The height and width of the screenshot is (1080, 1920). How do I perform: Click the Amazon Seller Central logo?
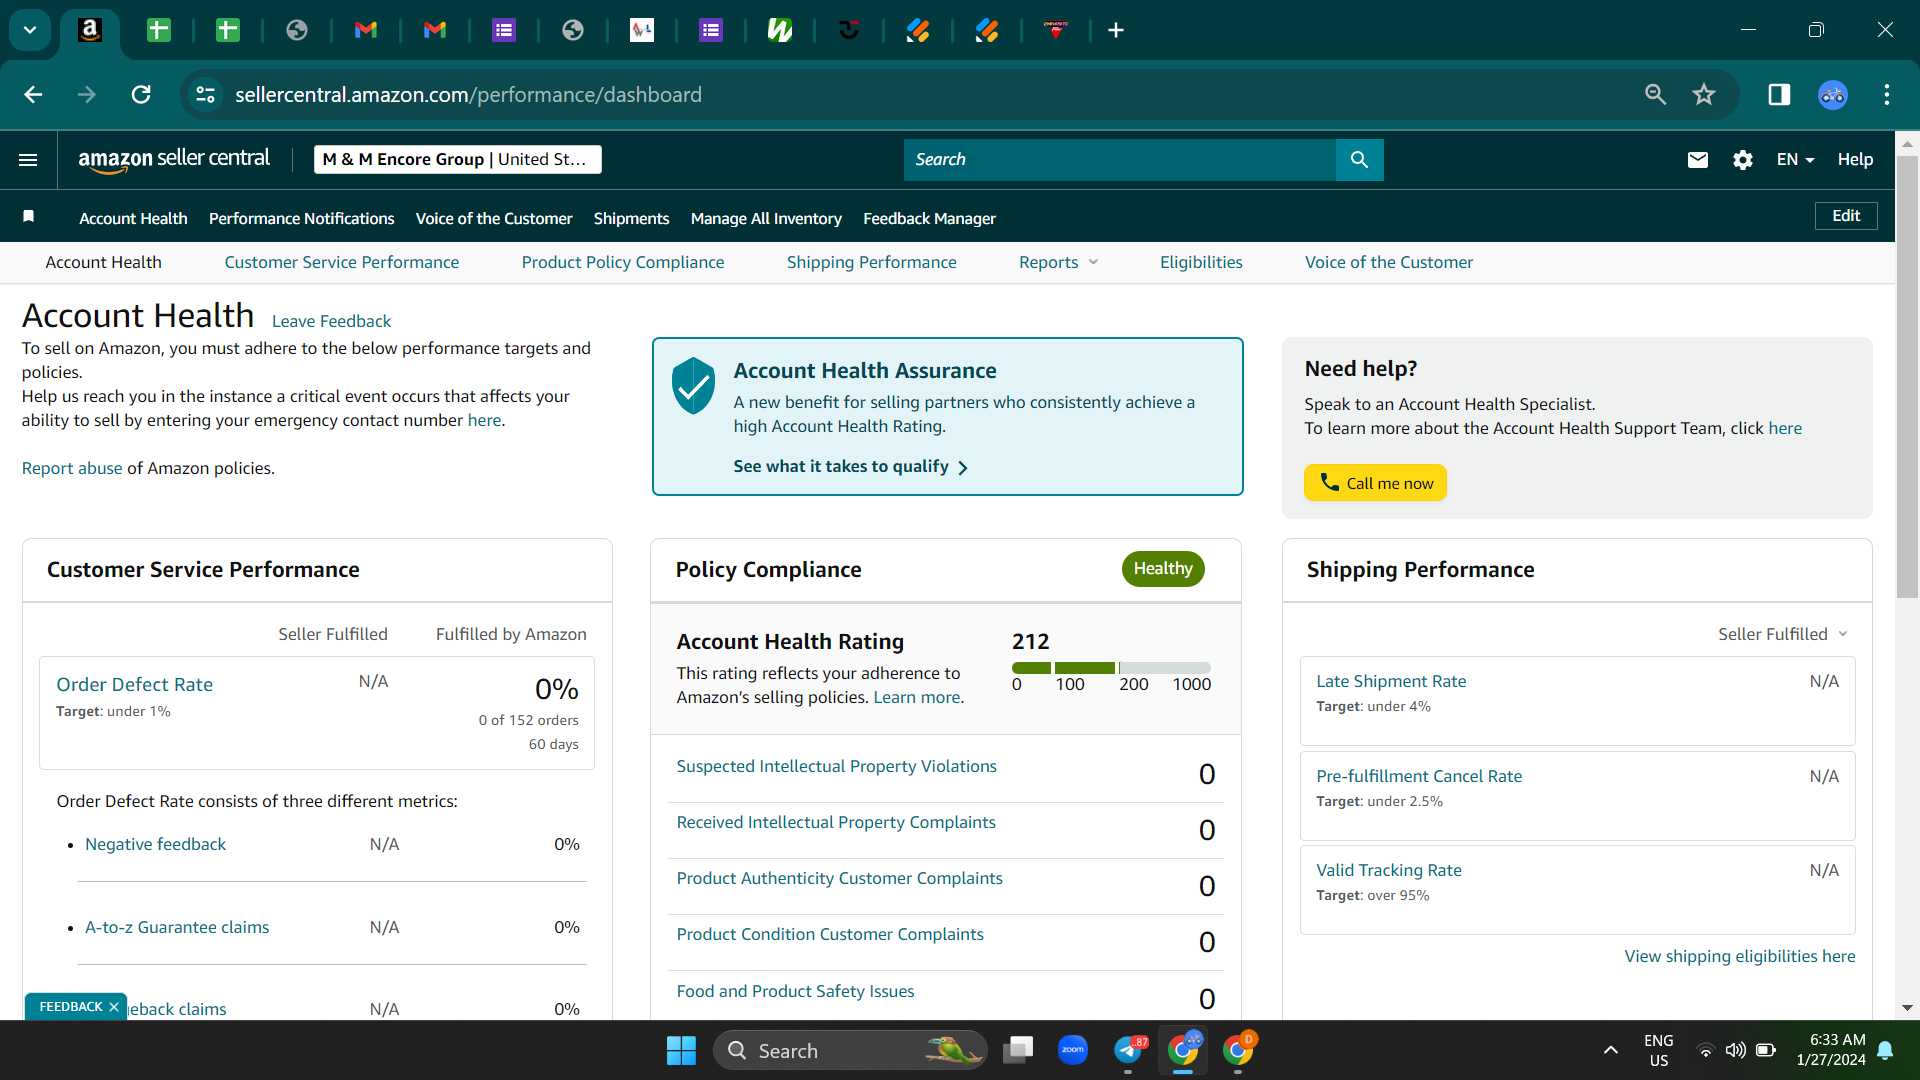coord(174,159)
